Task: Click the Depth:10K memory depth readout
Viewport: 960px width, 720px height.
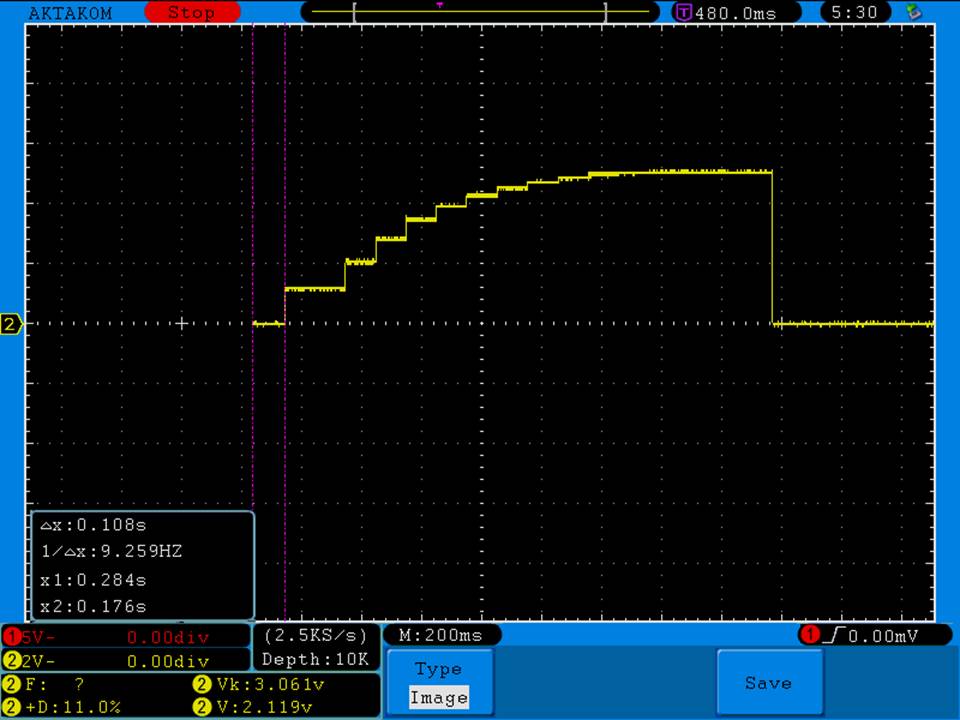Action: pos(315,660)
